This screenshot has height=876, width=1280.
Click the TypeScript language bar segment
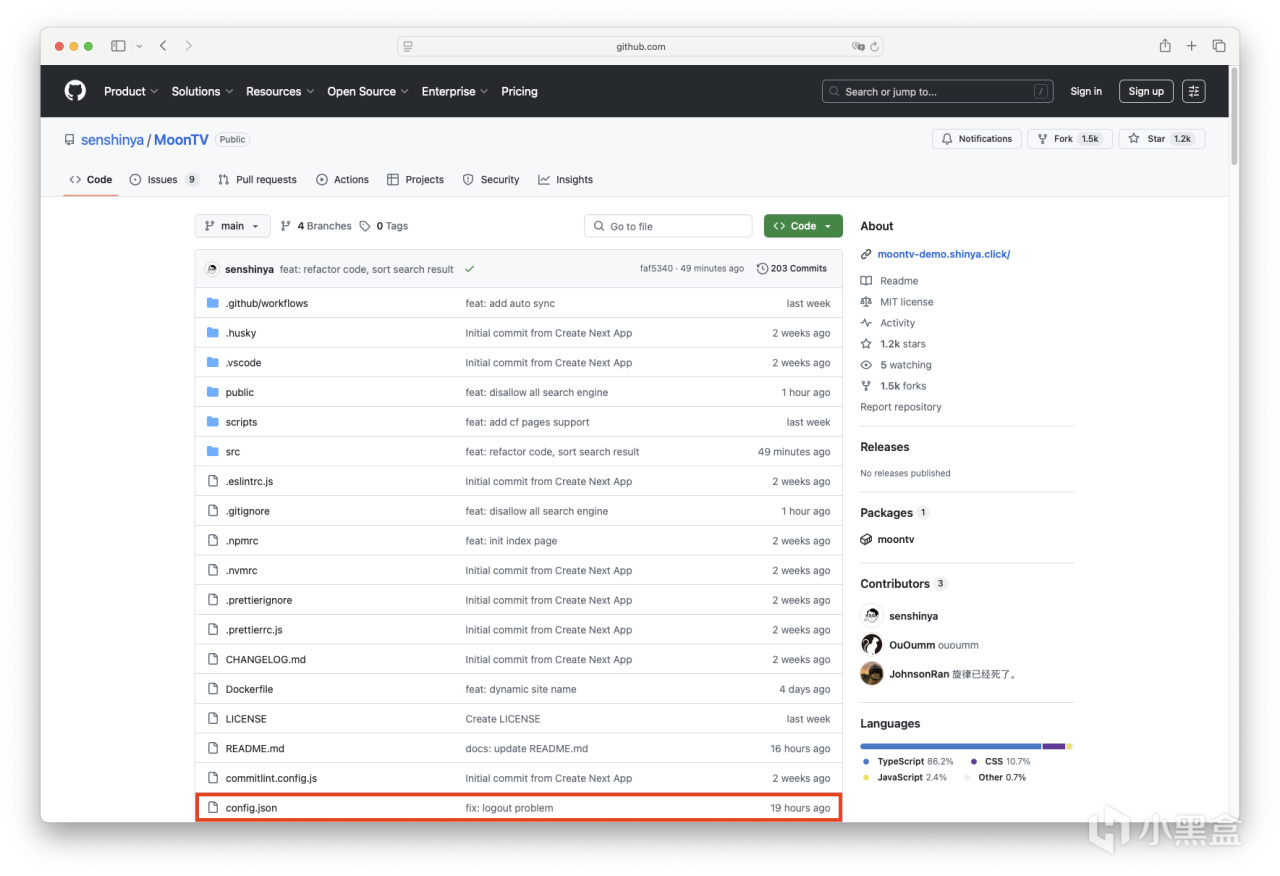click(x=950, y=746)
